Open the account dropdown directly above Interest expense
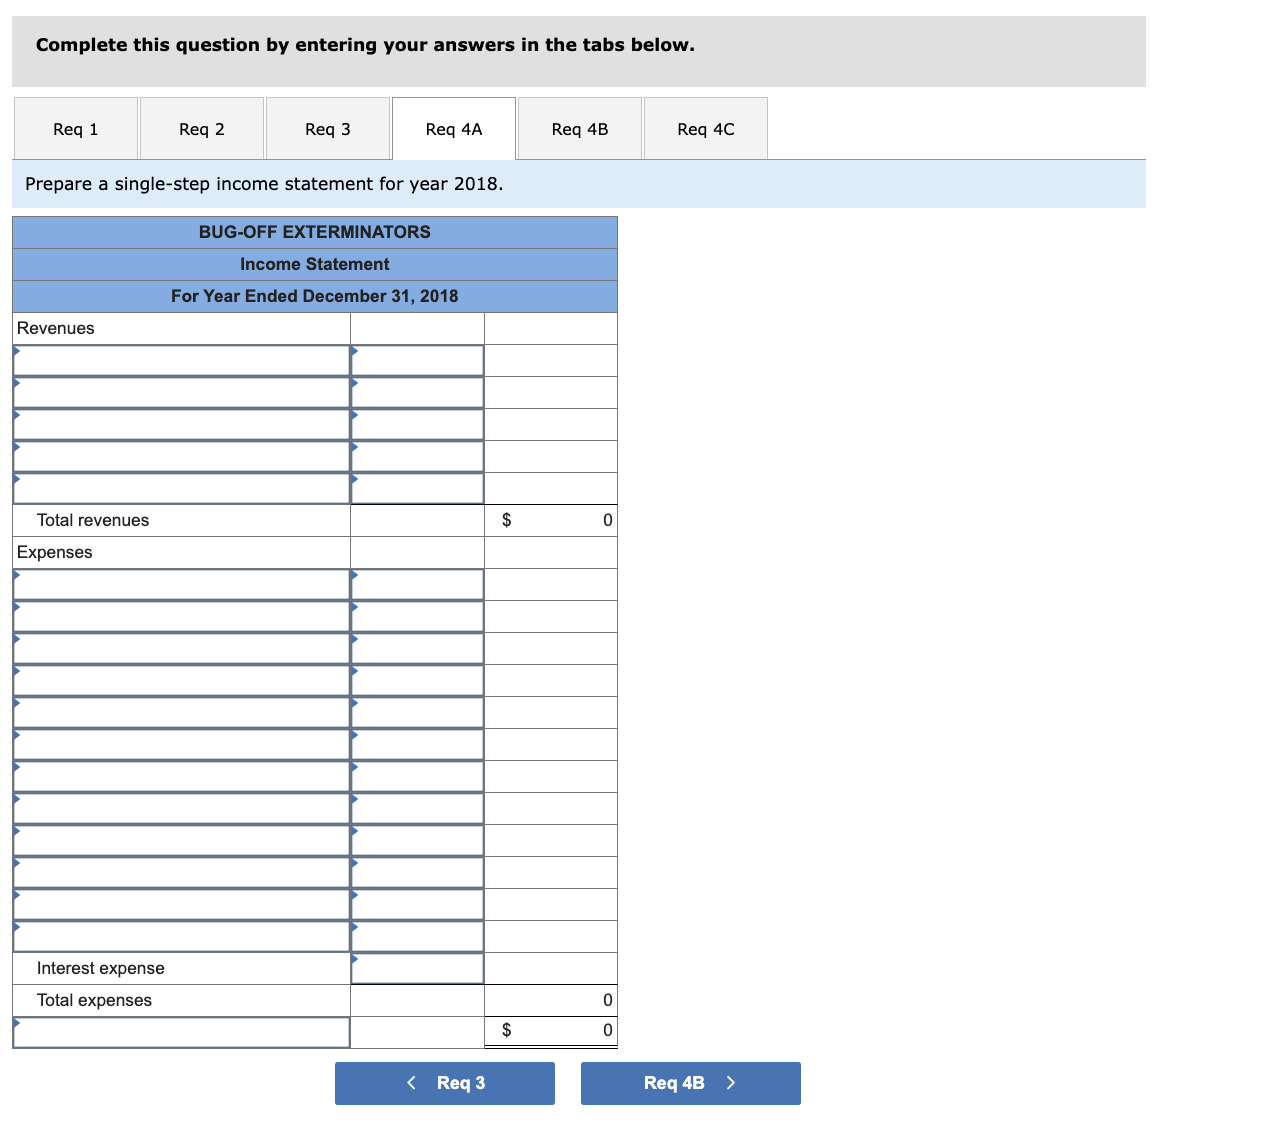The height and width of the screenshot is (1122, 1278). pos(182,936)
